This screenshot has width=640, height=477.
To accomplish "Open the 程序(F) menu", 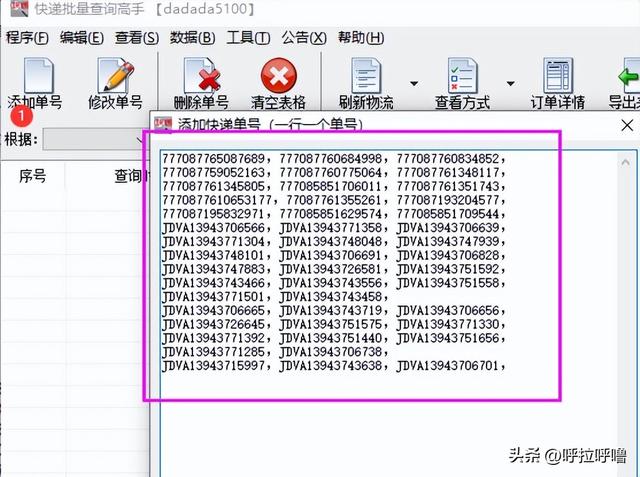I will [27, 38].
